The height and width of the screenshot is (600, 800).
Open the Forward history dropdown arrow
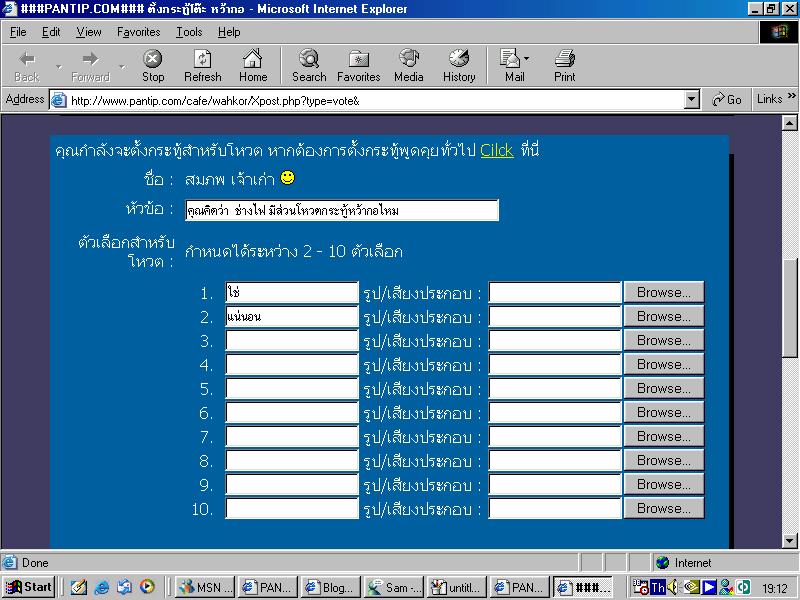tap(122, 66)
